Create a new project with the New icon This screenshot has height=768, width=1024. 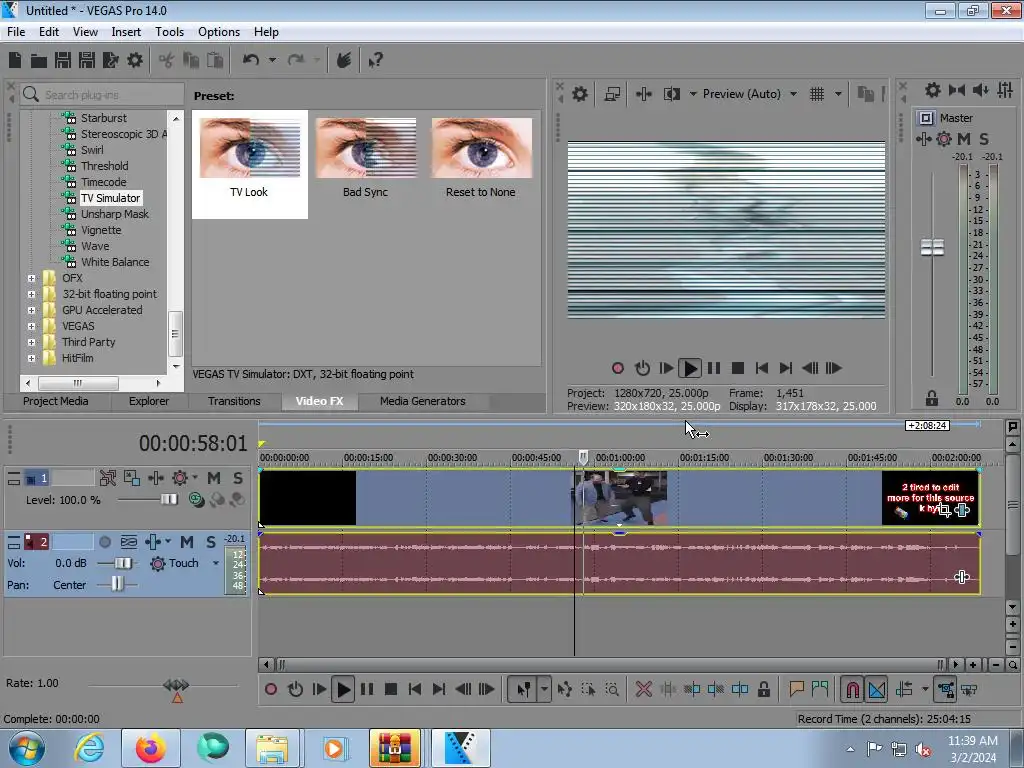click(15, 60)
